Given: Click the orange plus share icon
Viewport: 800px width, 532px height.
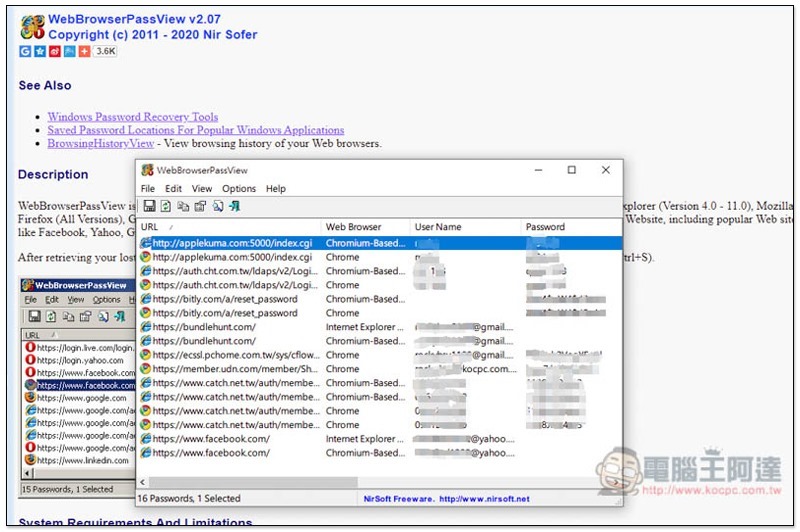Looking at the screenshot, I should 84,51.
